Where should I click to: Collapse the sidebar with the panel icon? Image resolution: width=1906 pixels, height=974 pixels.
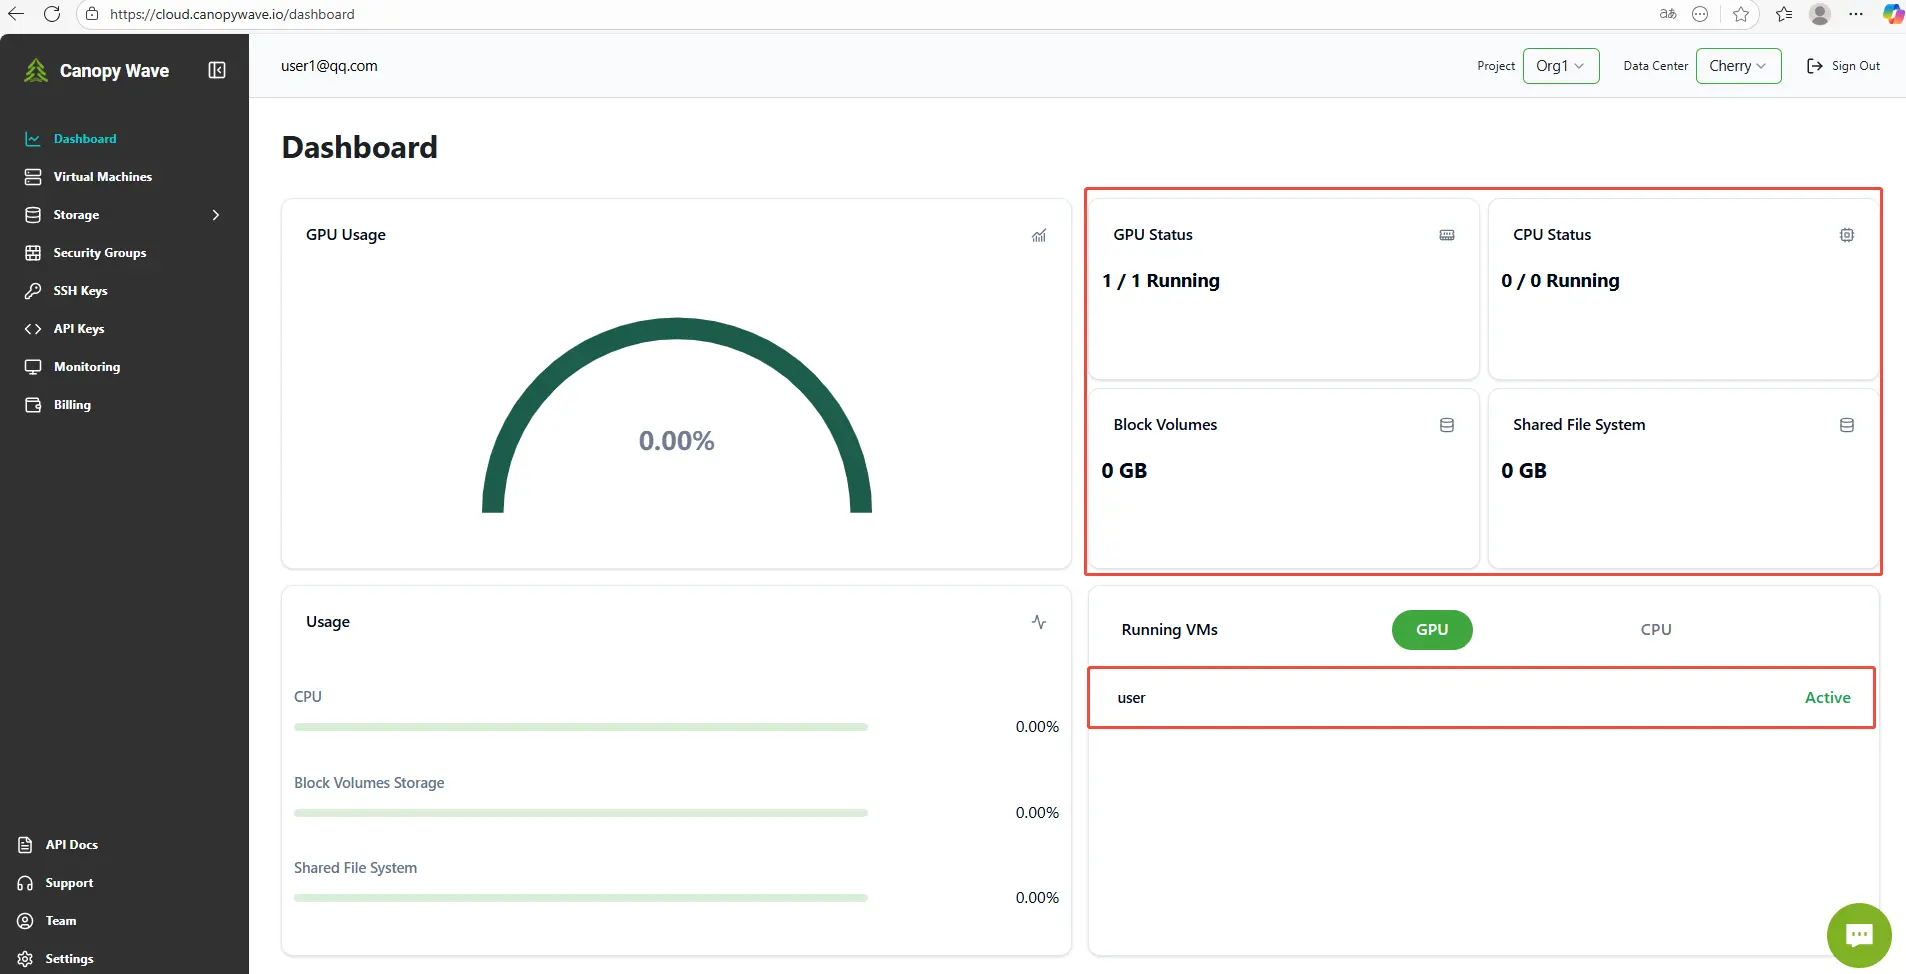coord(217,70)
